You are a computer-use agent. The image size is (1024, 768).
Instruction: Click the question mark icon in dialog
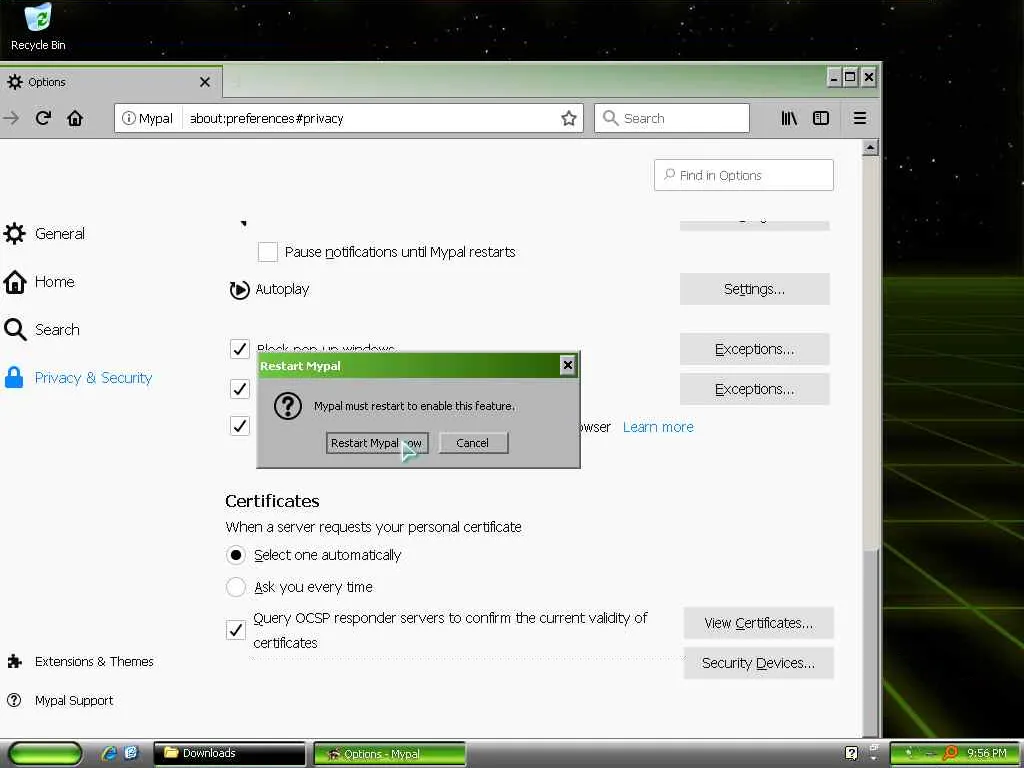pos(287,406)
